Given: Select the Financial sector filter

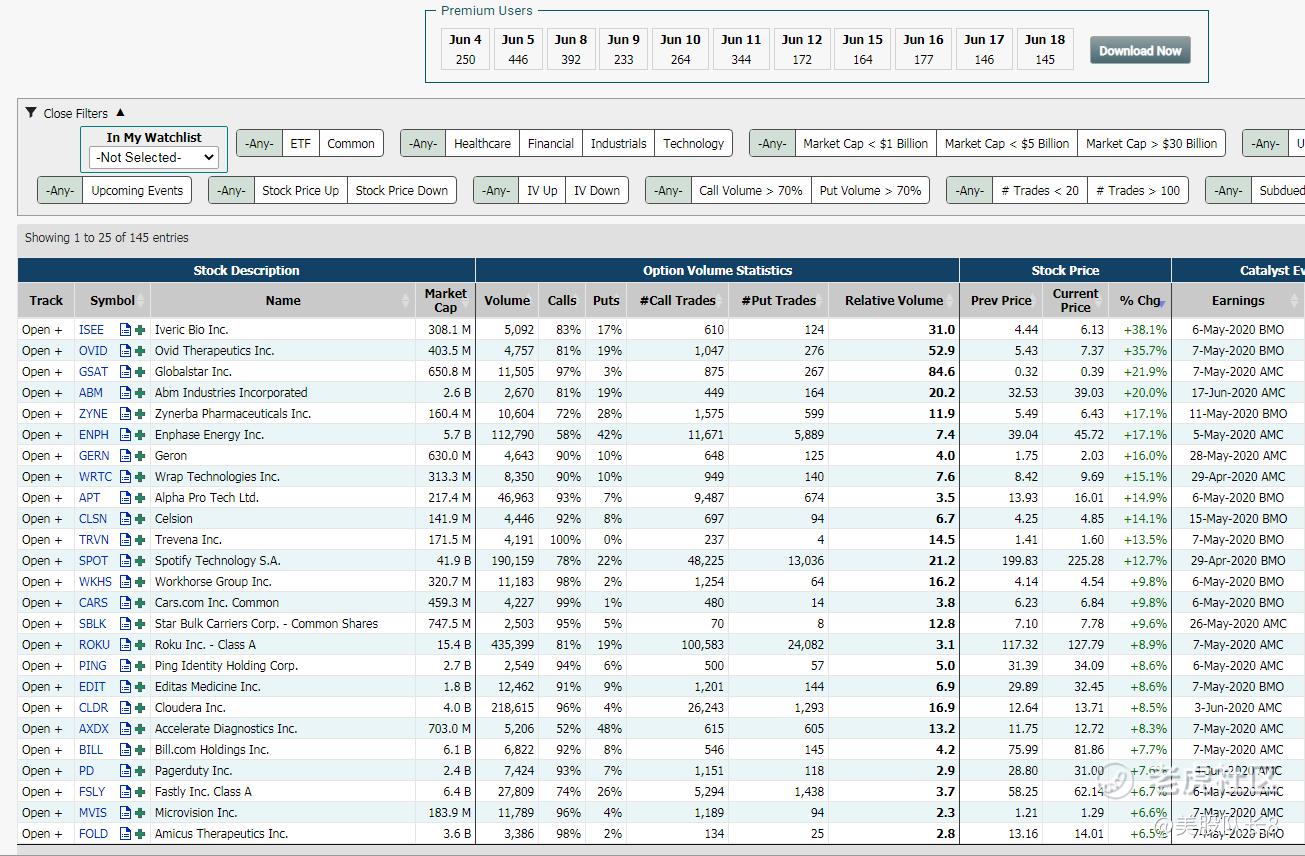Looking at the screenshot, I should (x=551, y=144).
